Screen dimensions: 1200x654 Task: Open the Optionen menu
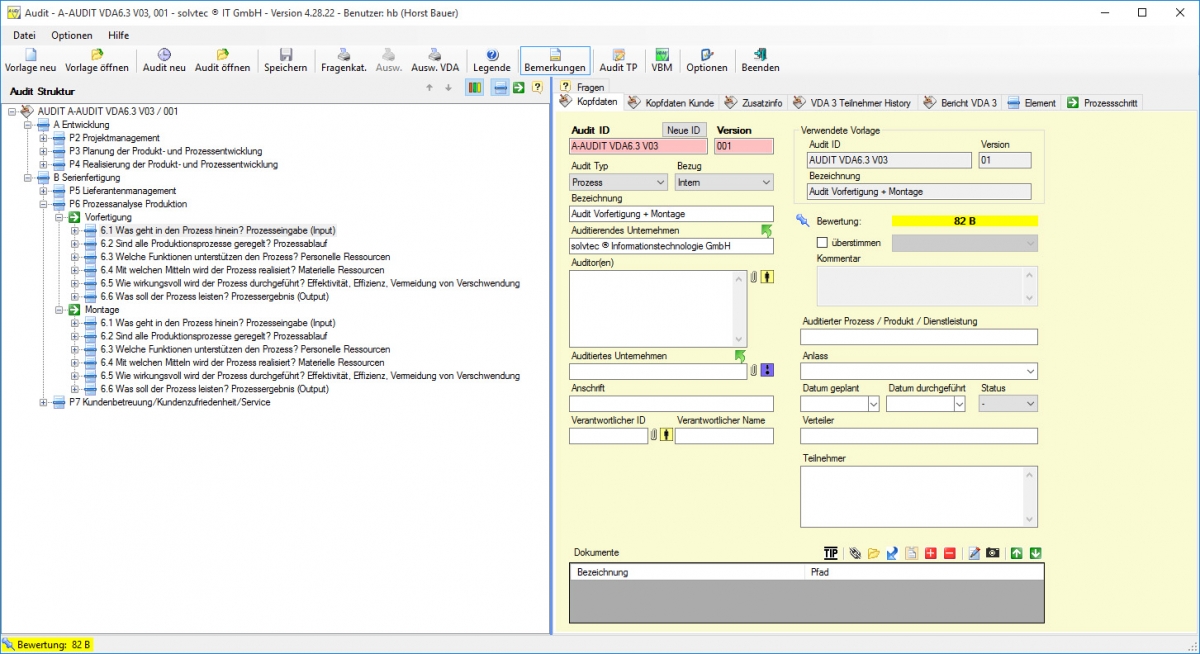71,35
